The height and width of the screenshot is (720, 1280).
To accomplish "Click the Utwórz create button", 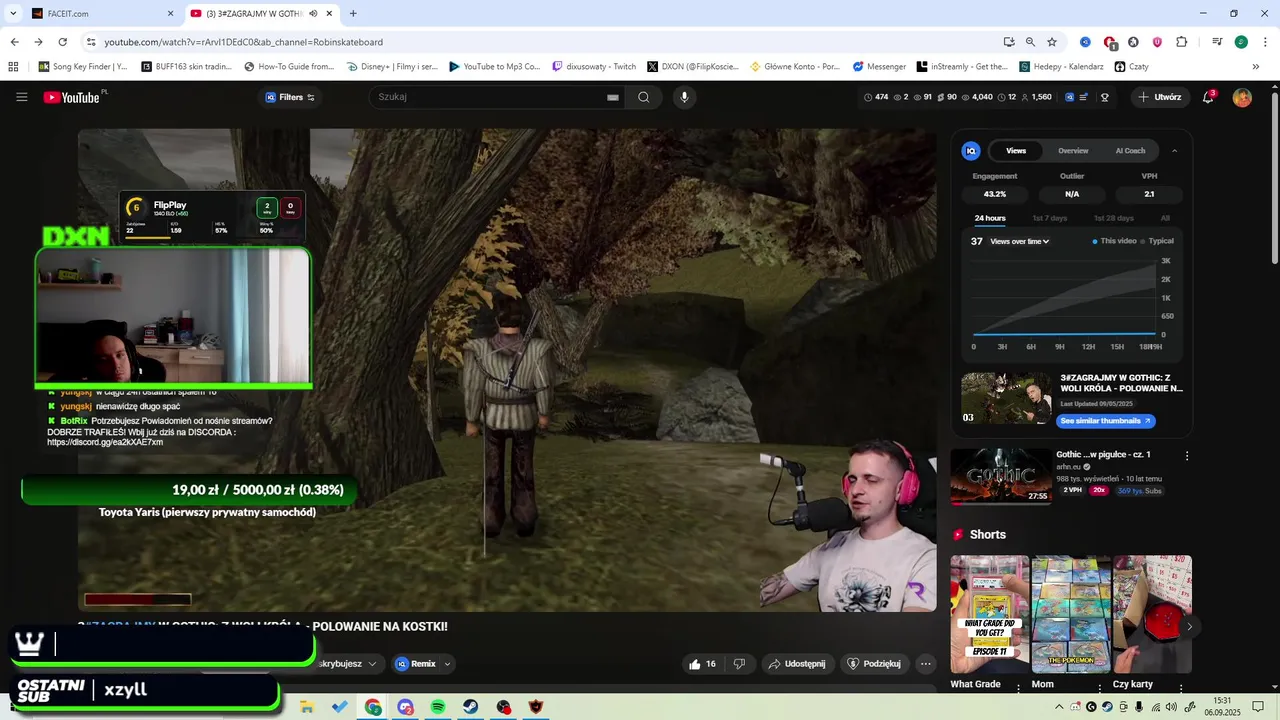I will click(1159, 97).
